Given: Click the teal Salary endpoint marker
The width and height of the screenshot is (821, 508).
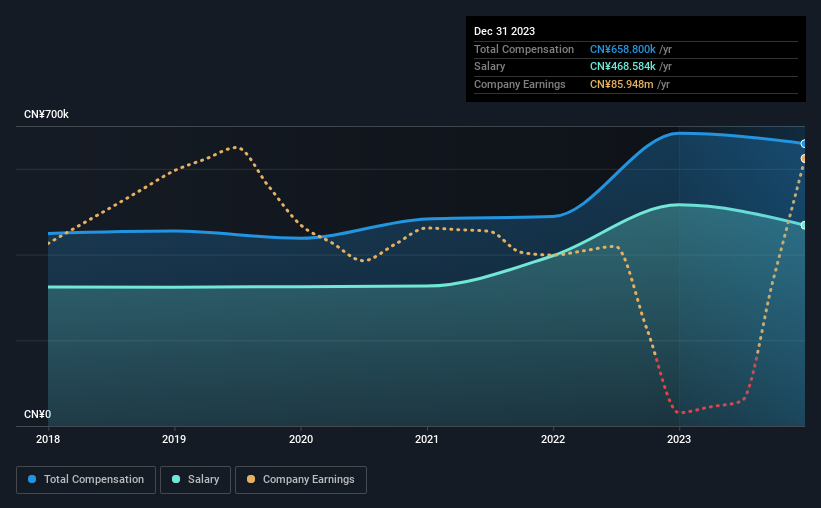Looking at the screenshot, I should (x=803, y=225).
